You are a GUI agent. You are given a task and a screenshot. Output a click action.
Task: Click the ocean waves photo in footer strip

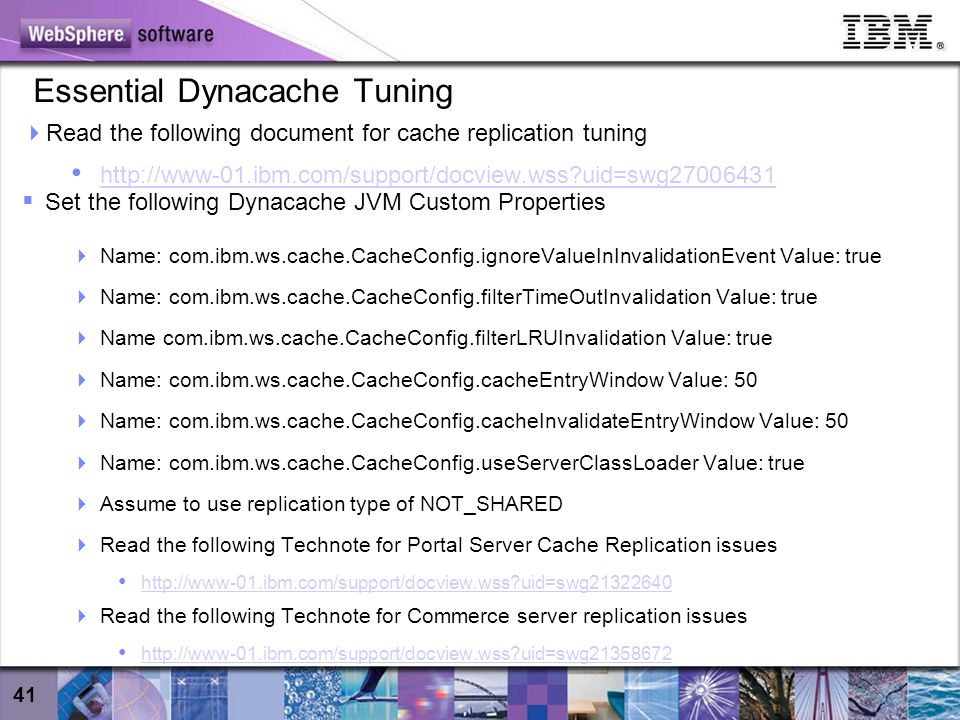(x=934, y=694)
